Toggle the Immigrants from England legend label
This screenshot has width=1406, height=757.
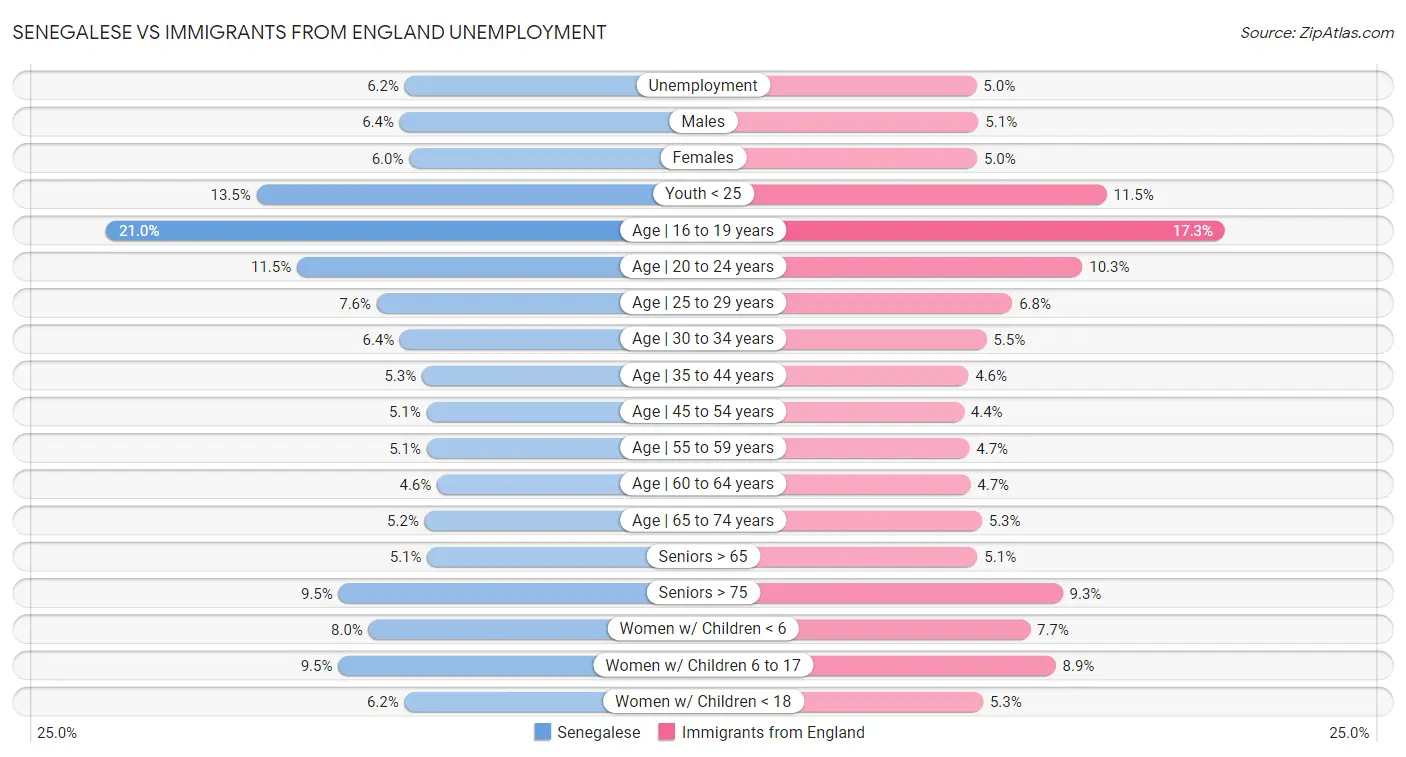coord(772,732)
